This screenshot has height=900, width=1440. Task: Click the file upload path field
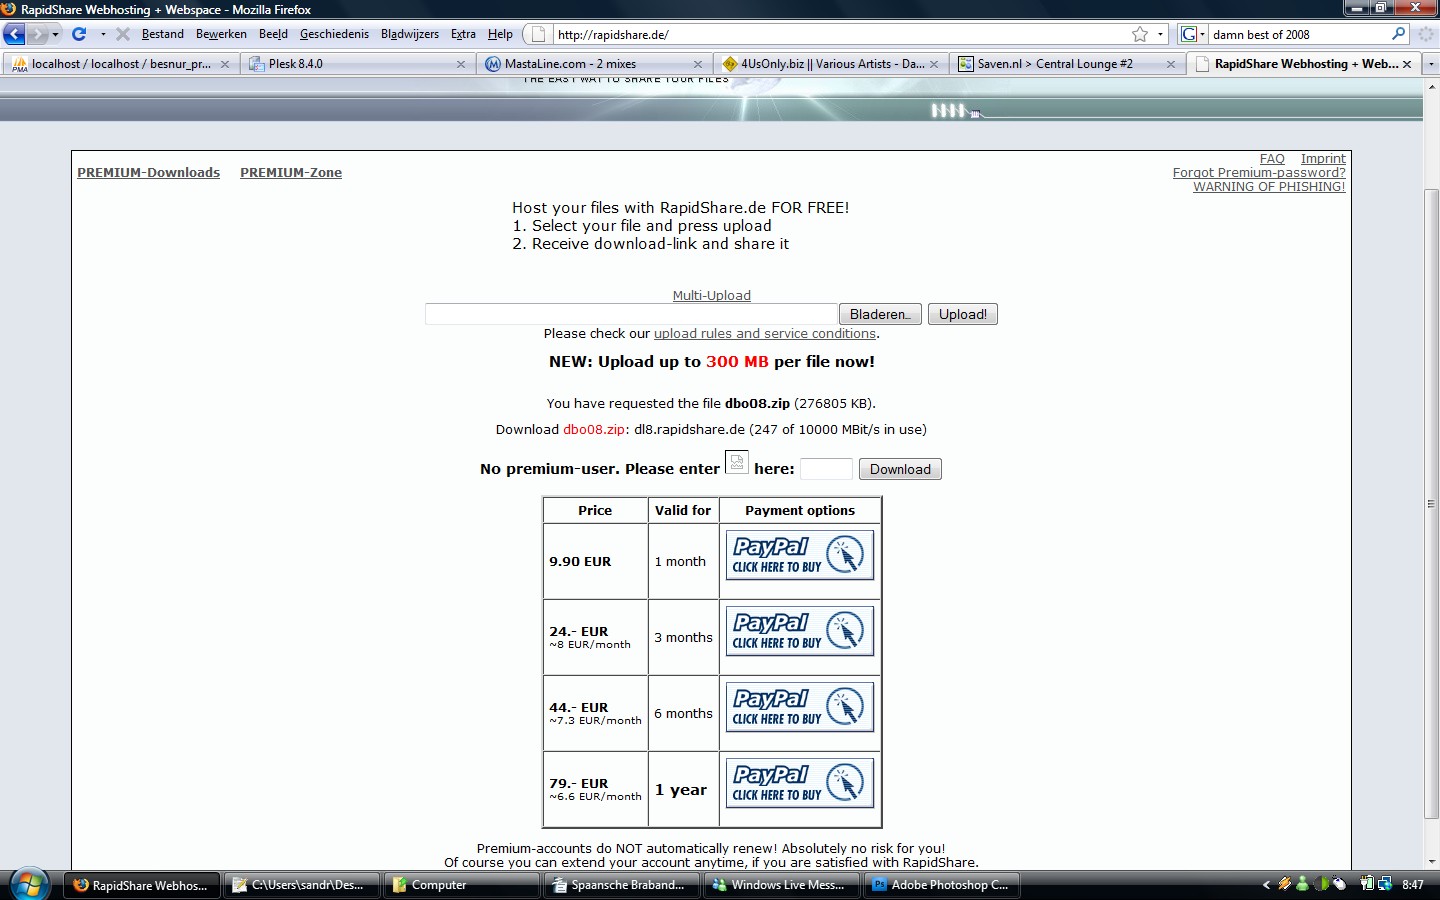coord(631,314)
